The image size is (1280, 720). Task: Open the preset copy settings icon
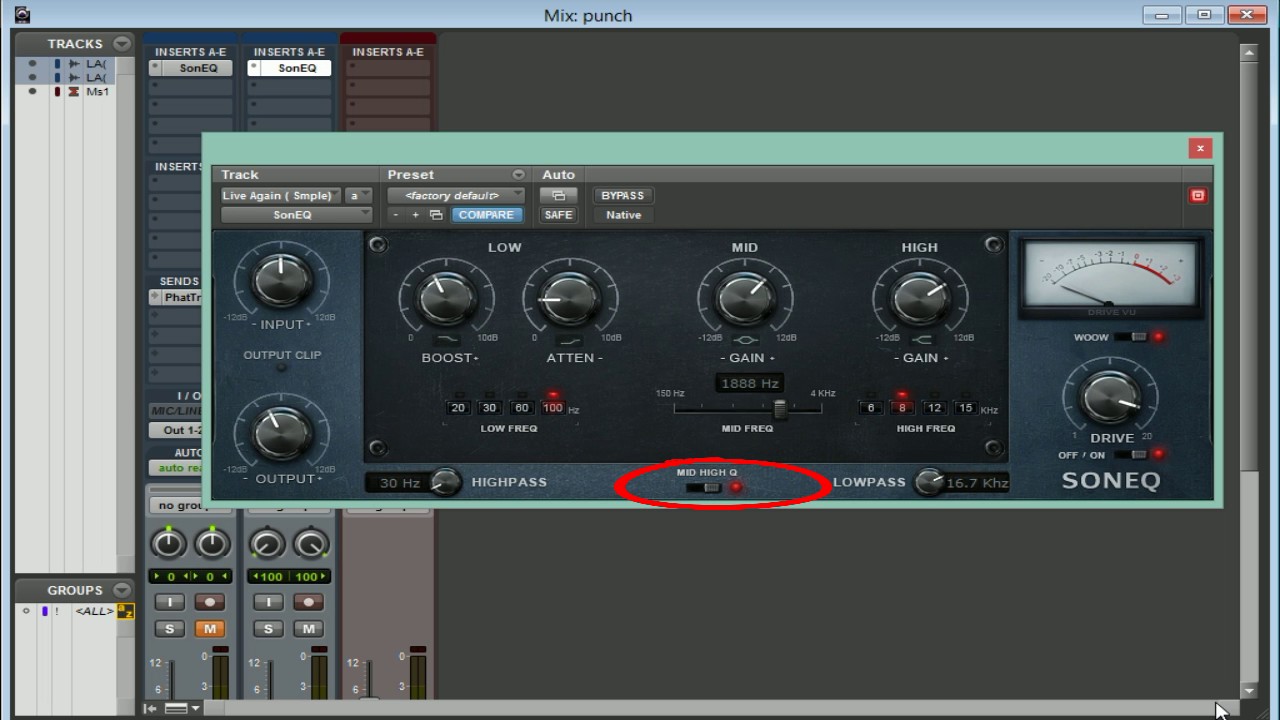click(436, 215)
